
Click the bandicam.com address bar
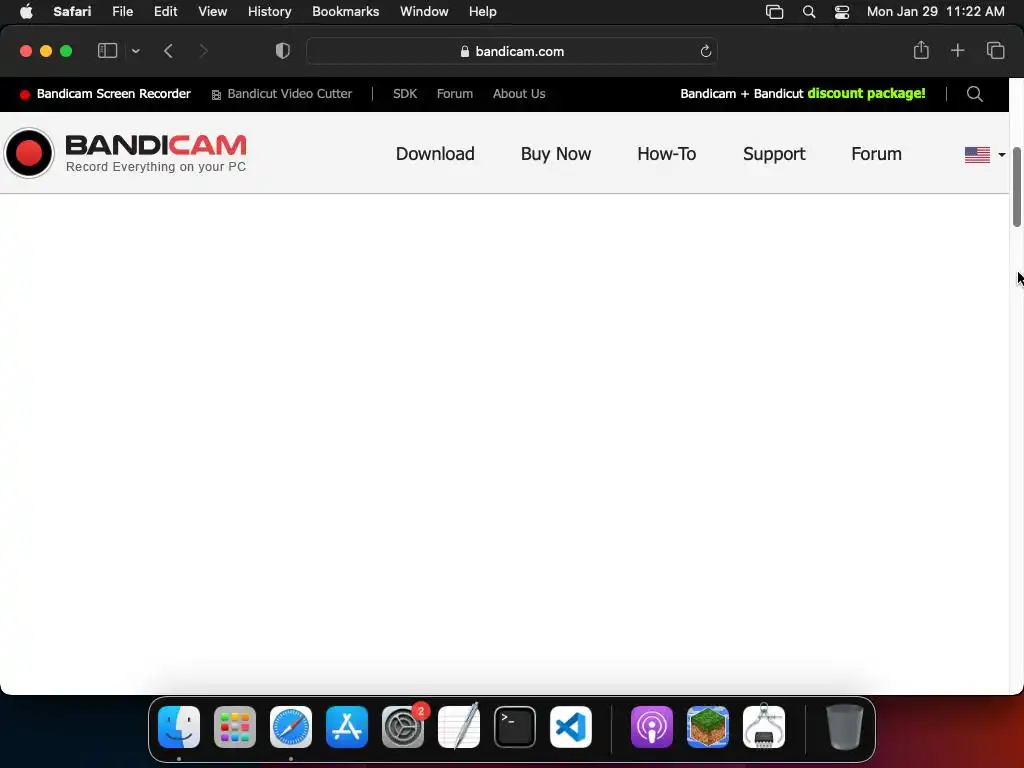(x=511, y=51)
